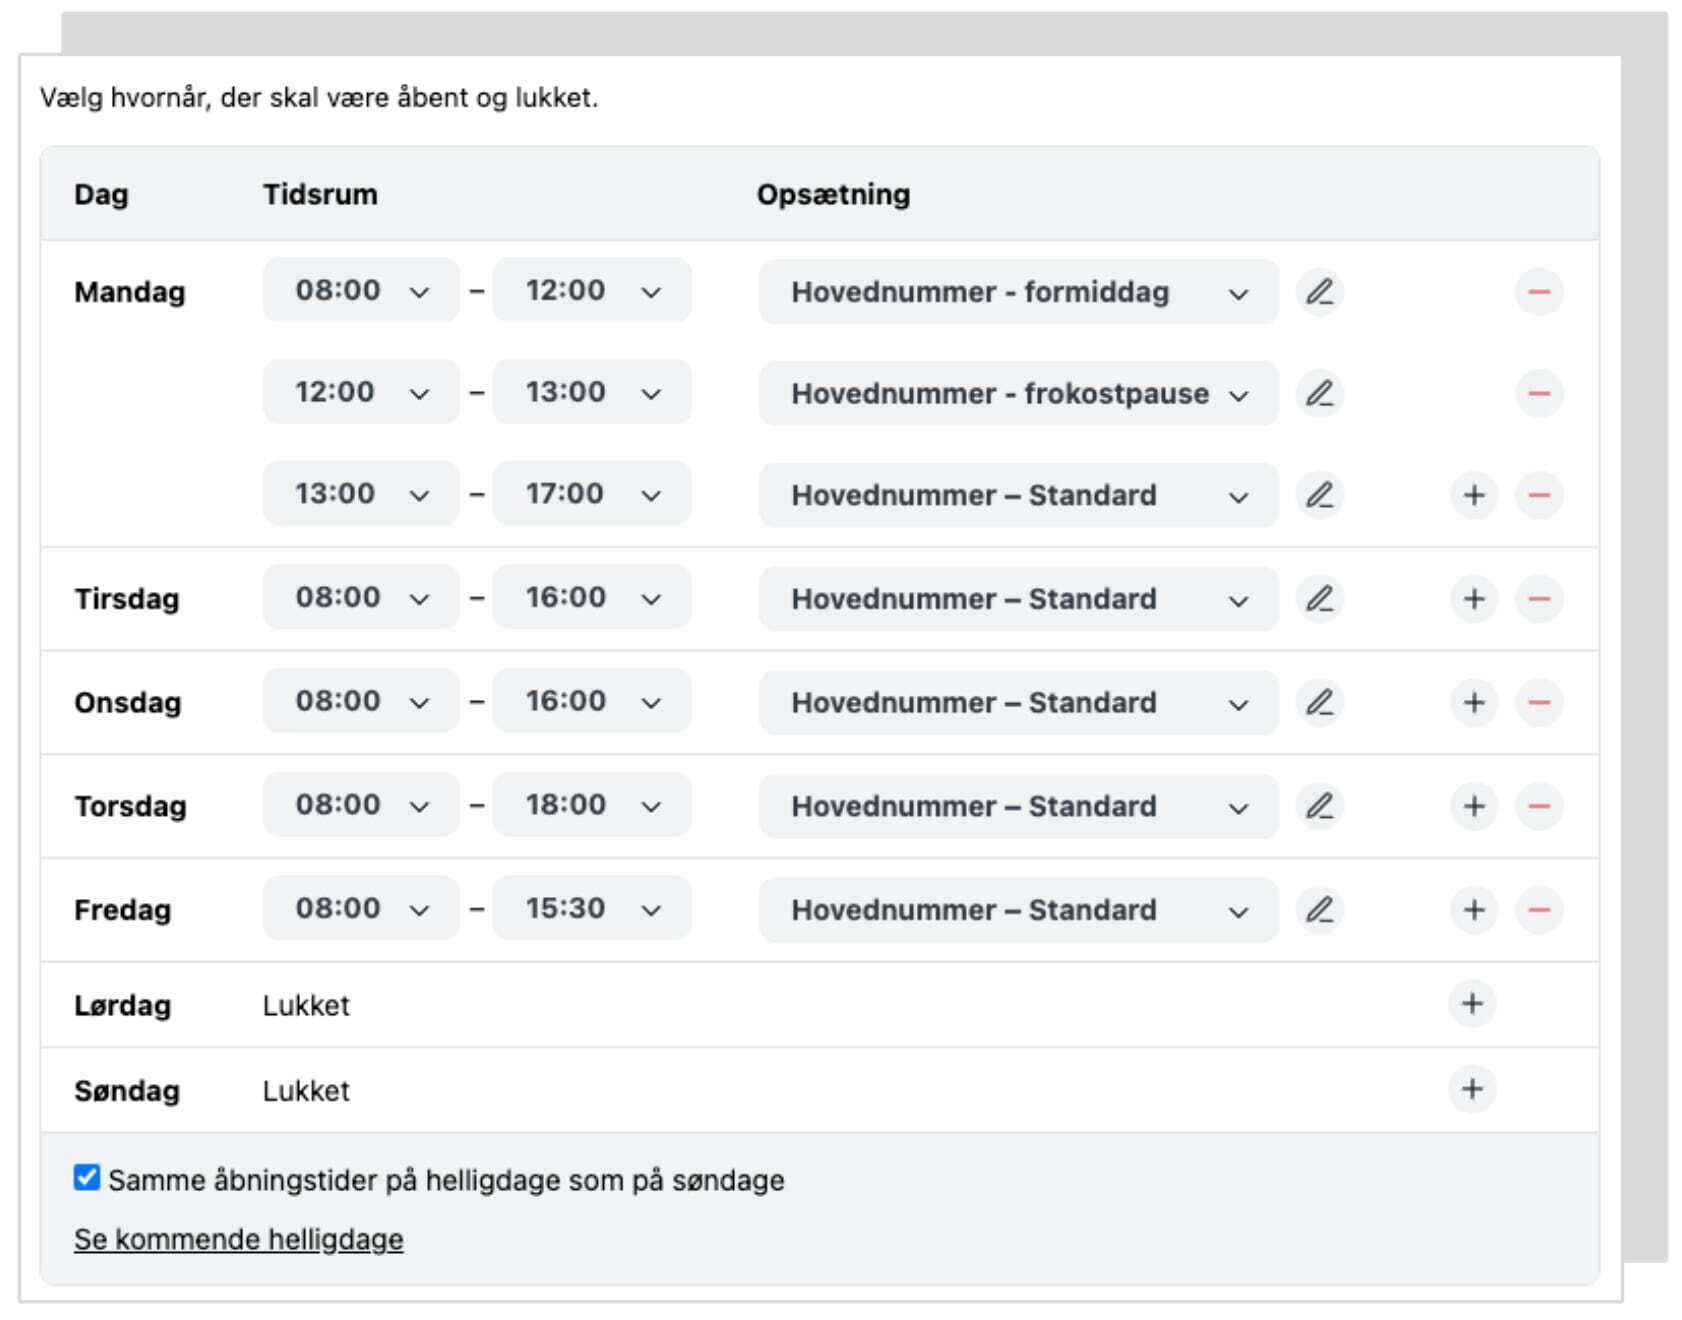Edit Torsdag's setup with the pencil

(x=1319, y=806)
